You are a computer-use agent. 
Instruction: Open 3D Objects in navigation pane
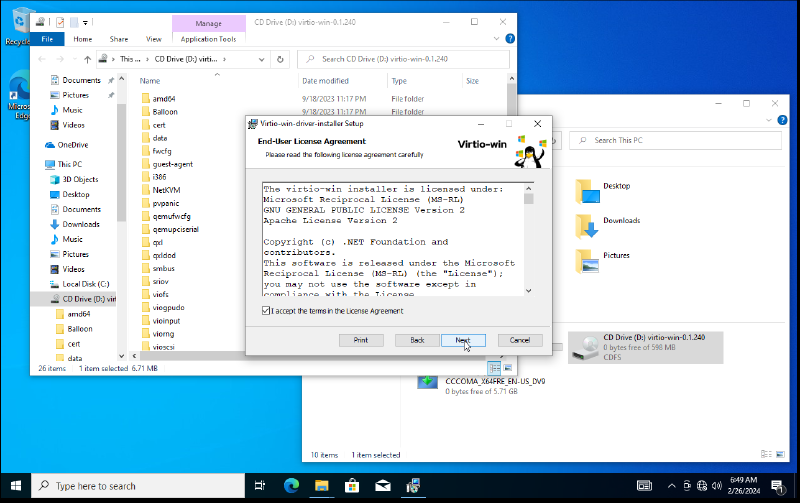point(80,180)
